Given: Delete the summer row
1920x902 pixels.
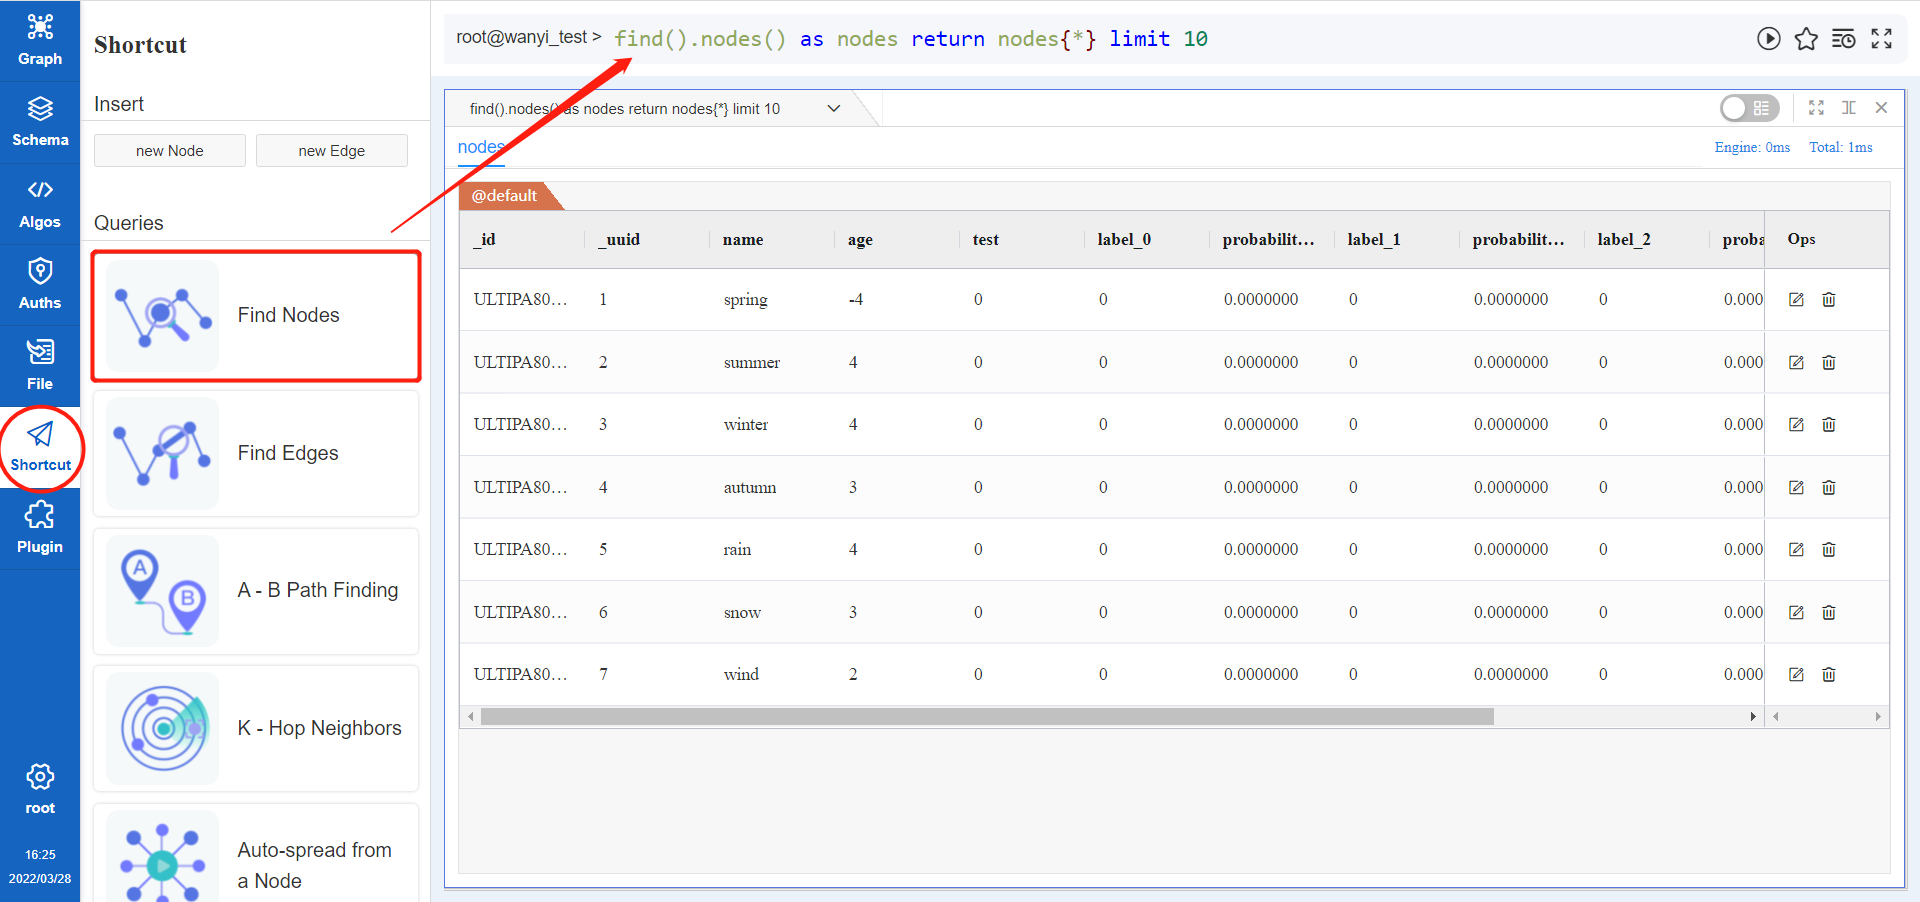Looking at the screenshot, I should pyautogui.click(x=1829, y=362).
